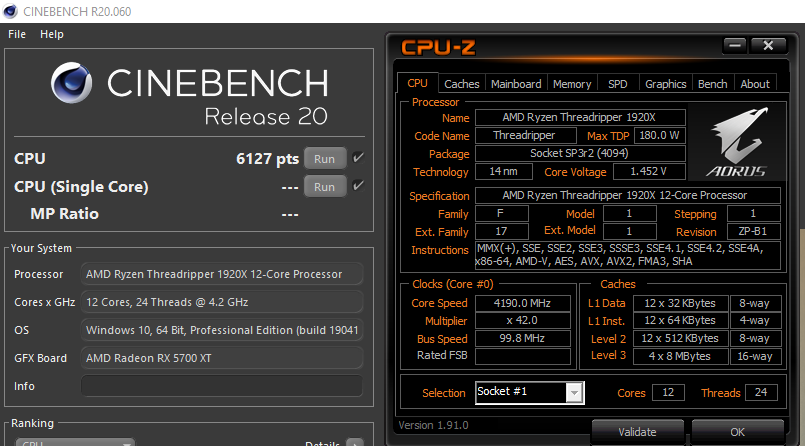Viewport: 805px width, 446px height.
Task: Open the Help menu in Cinebench
Action: 52,34
